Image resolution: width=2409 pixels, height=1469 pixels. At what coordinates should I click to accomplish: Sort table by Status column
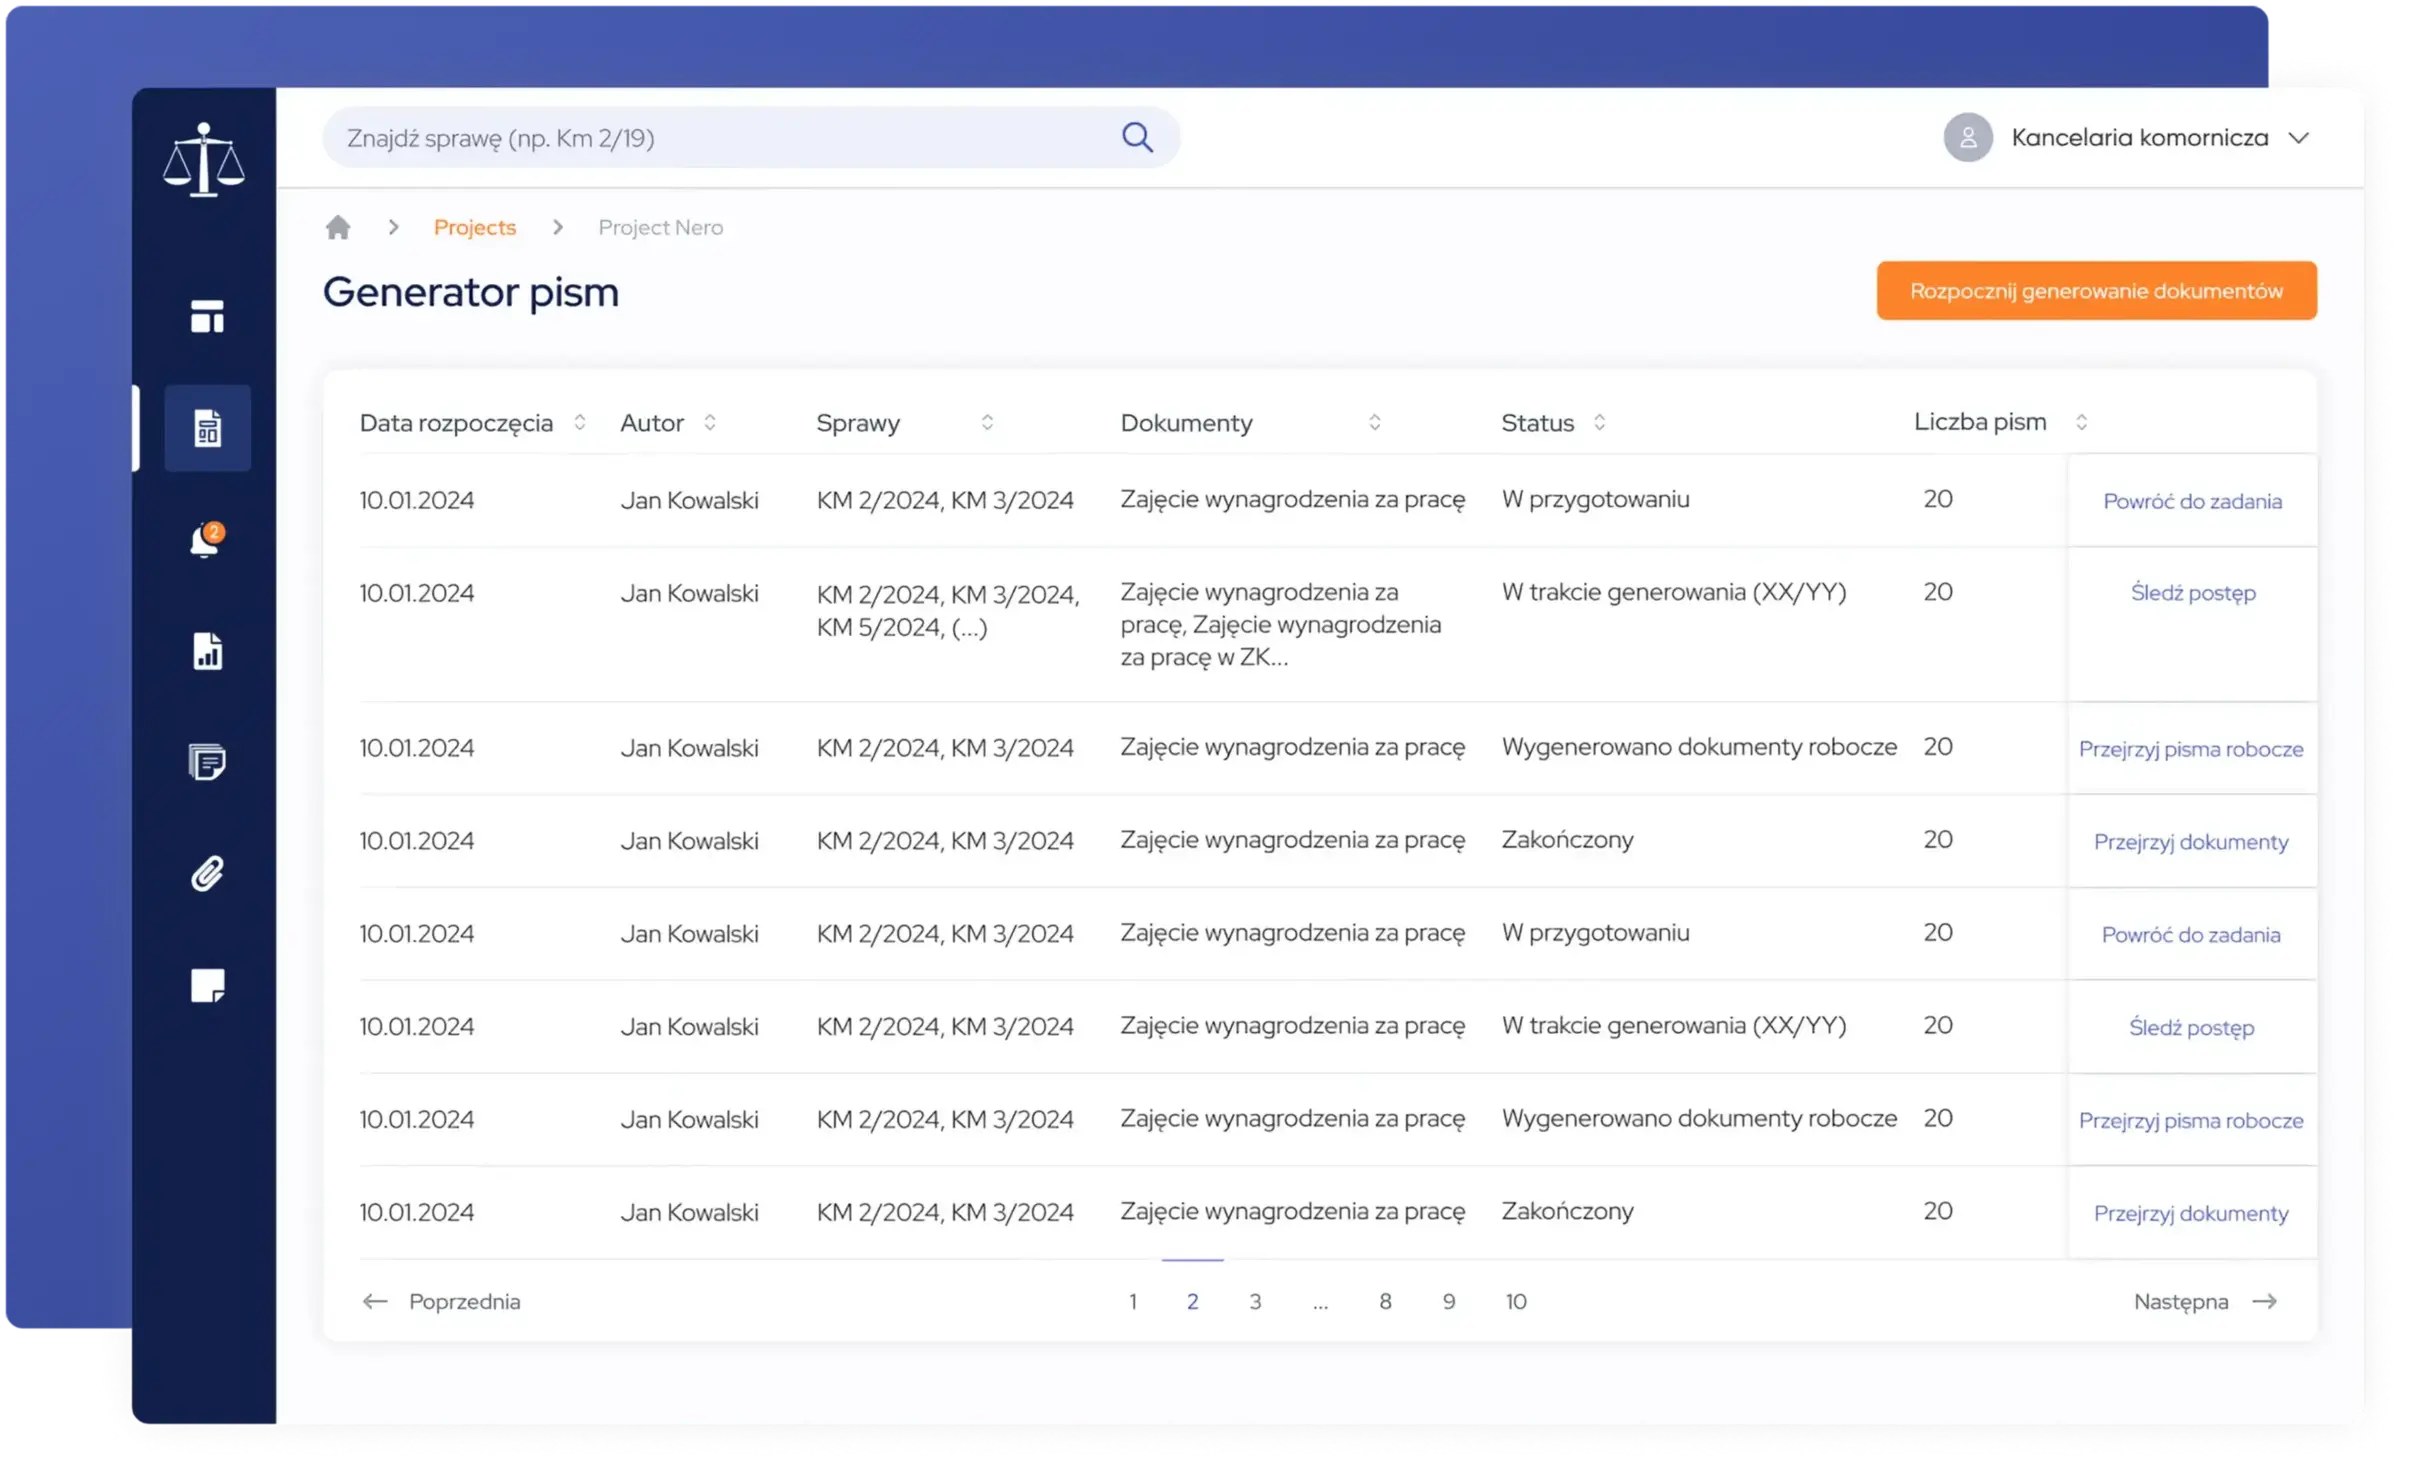tap(1599, 422)
